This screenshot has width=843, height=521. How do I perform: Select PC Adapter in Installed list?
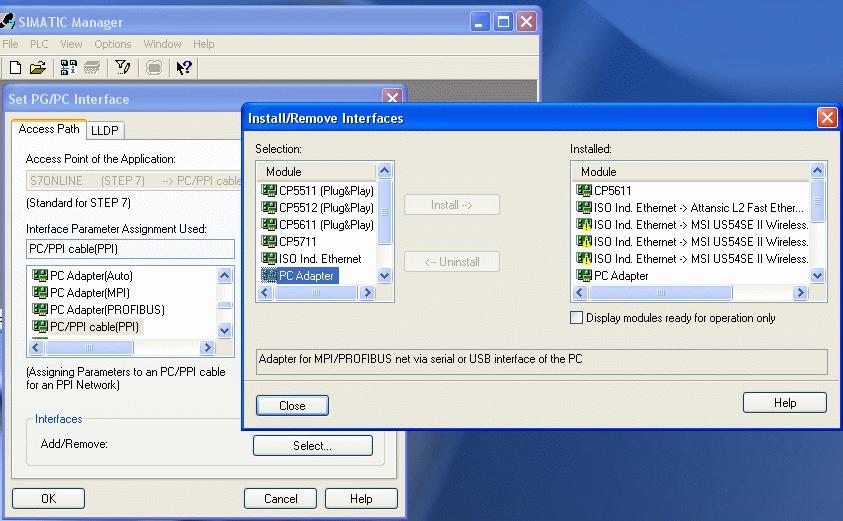(x=612, y=276)
